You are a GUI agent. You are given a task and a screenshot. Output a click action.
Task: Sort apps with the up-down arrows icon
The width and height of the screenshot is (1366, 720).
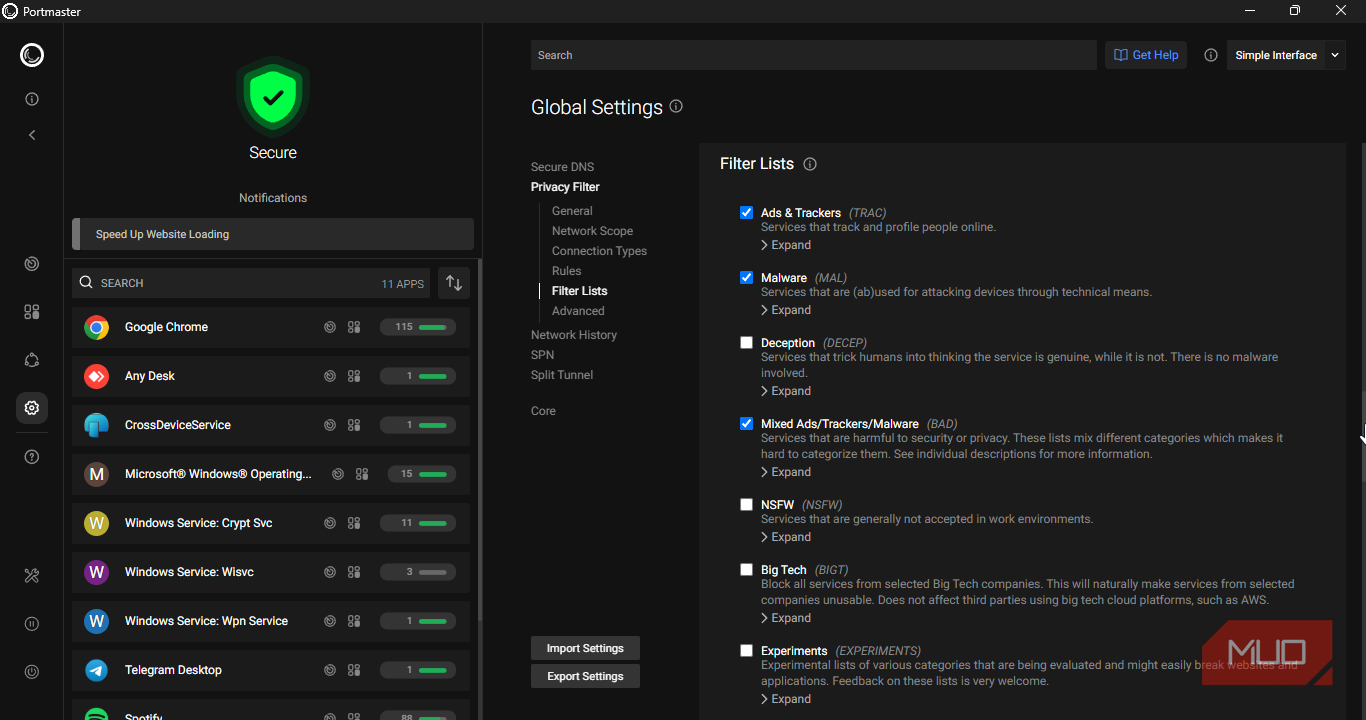click(x=454, y=283)
